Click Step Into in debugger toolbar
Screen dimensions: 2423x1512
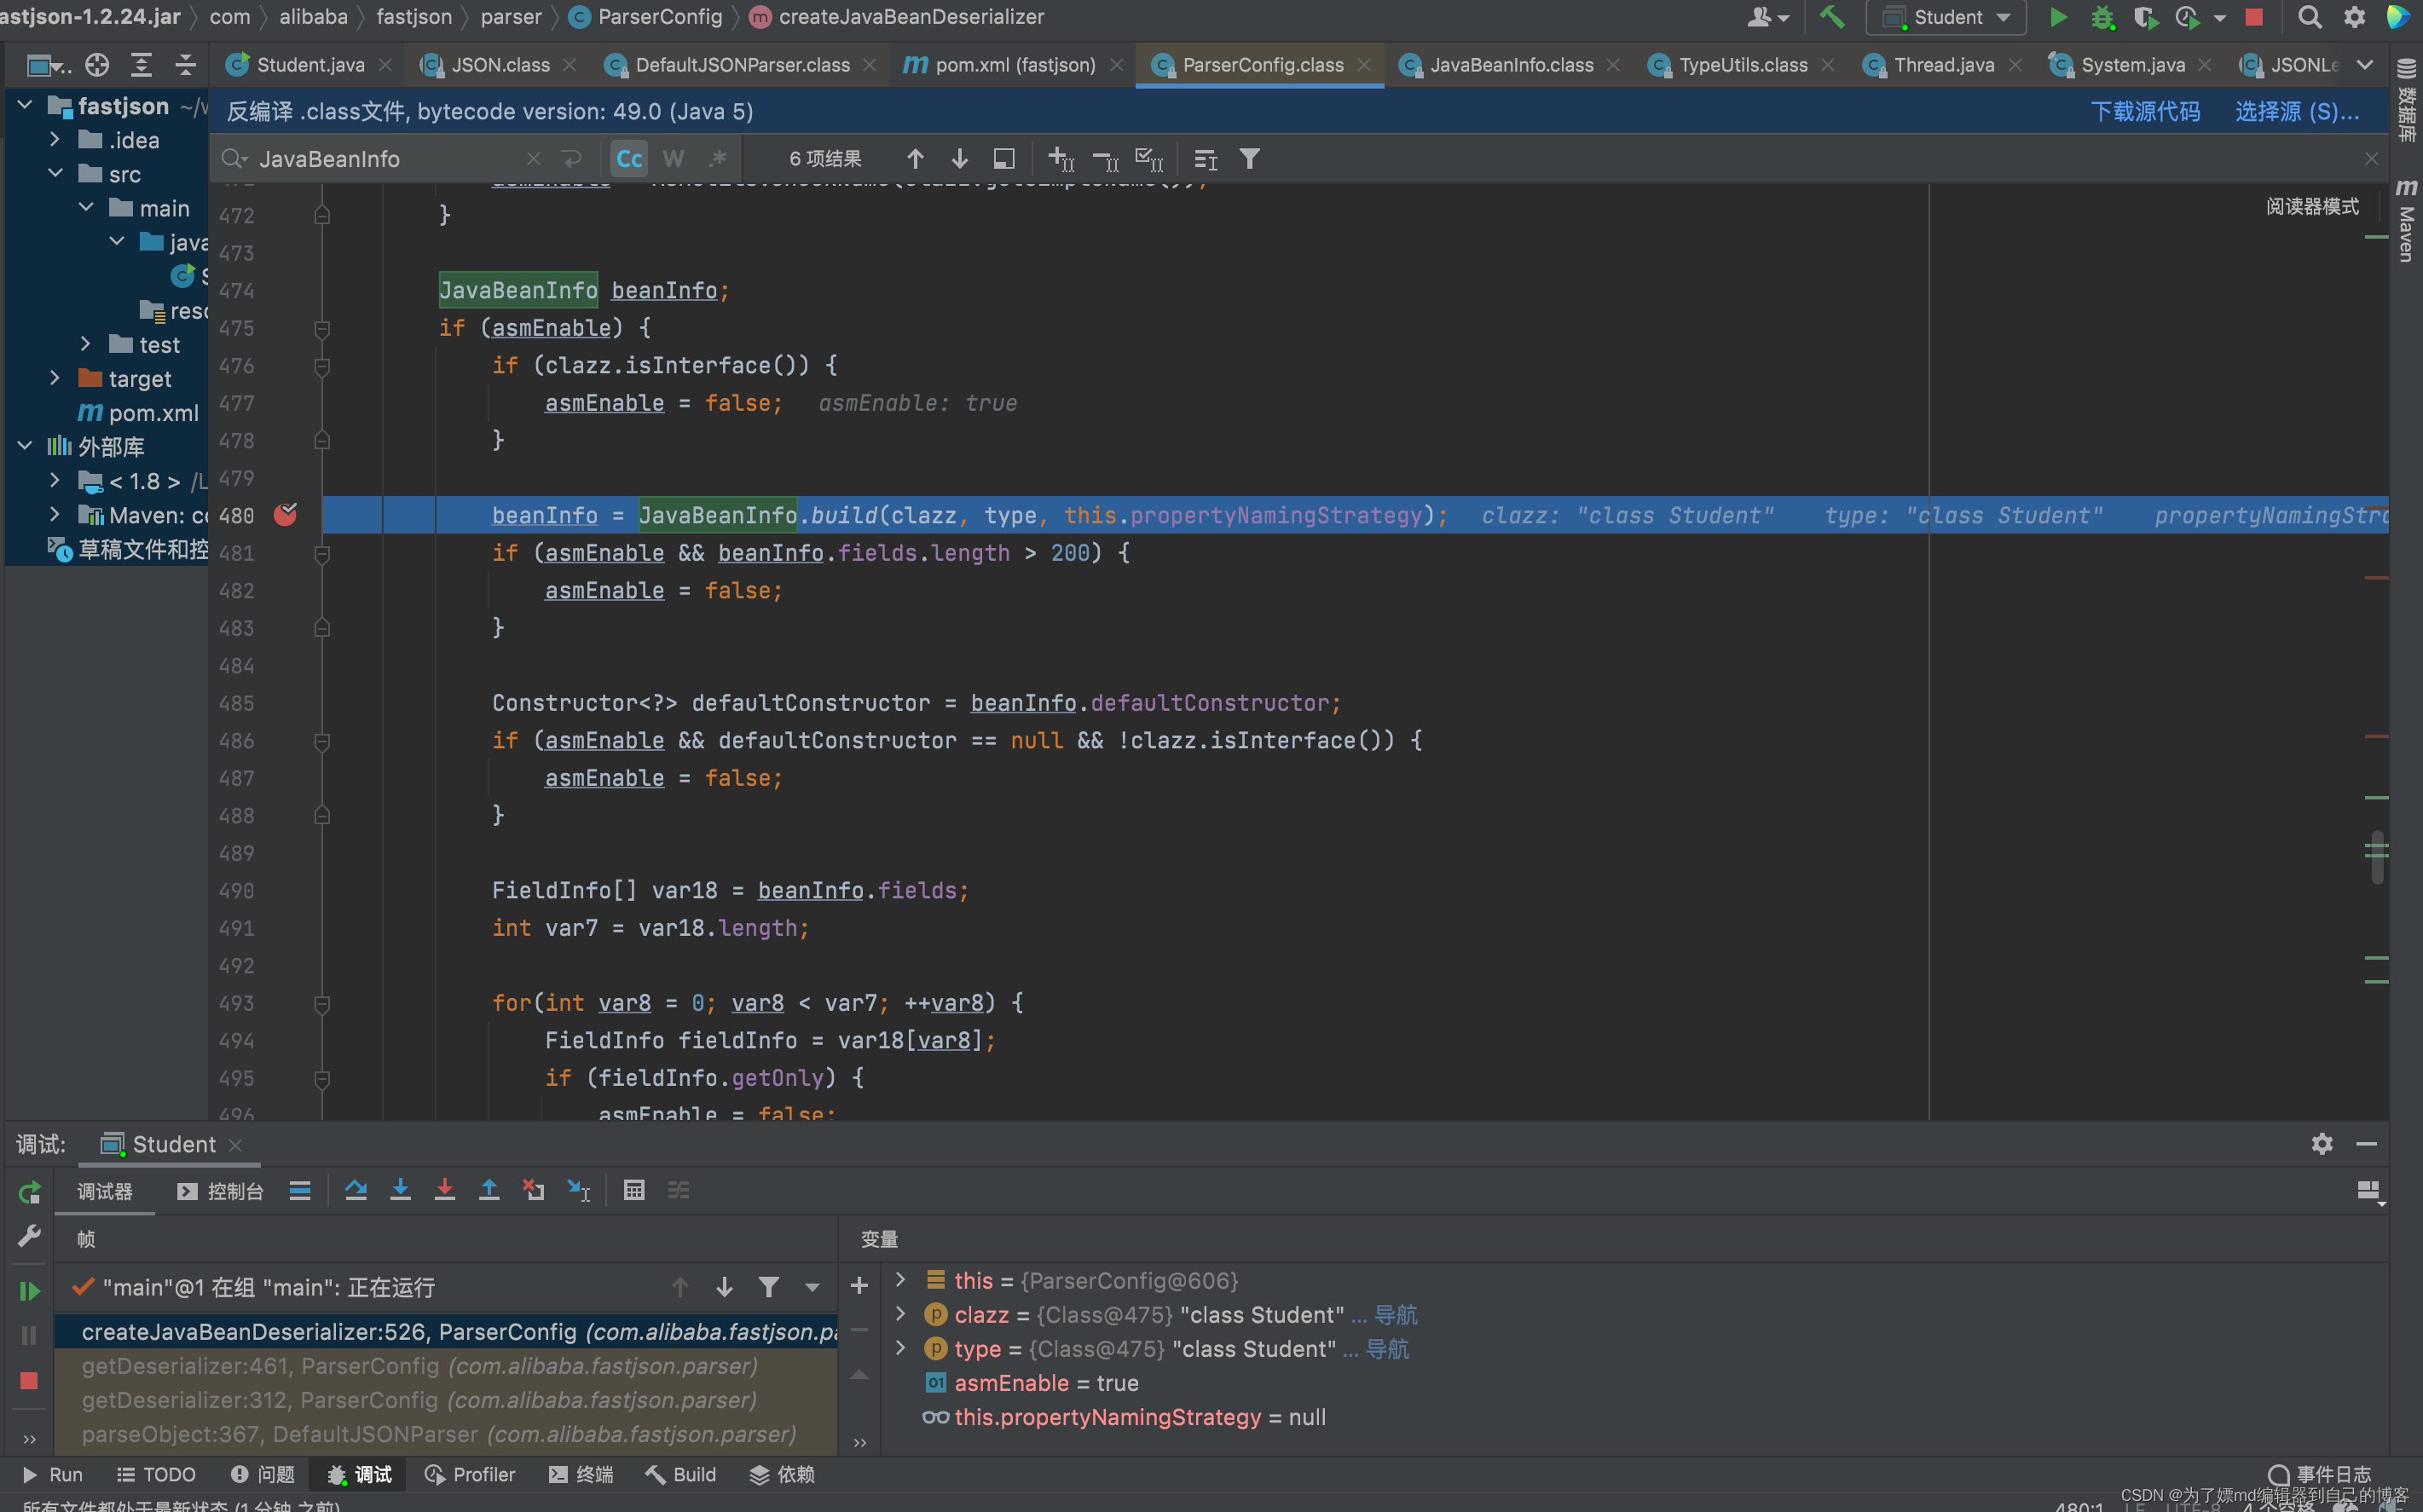point(400,1190)
